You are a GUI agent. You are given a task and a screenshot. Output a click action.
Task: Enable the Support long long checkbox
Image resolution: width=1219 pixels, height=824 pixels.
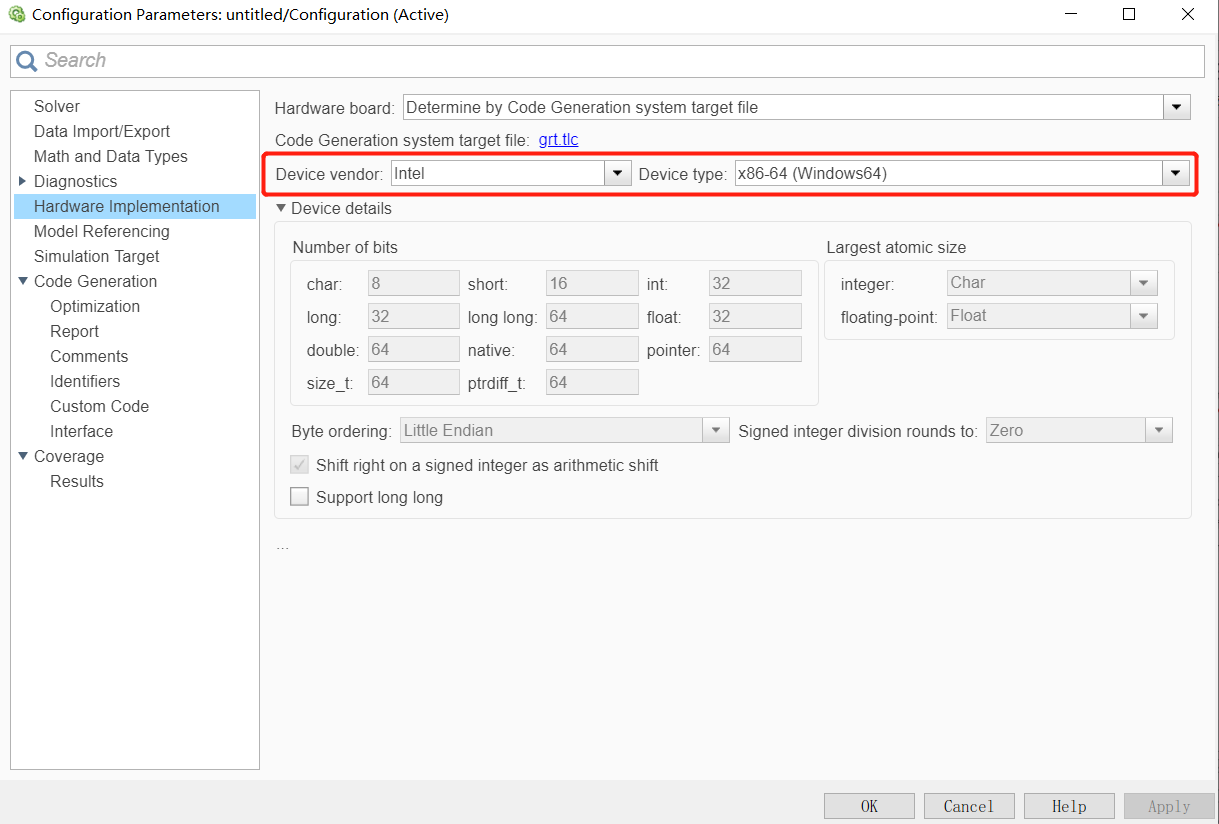pyautogui.click(x=299, y=497)
